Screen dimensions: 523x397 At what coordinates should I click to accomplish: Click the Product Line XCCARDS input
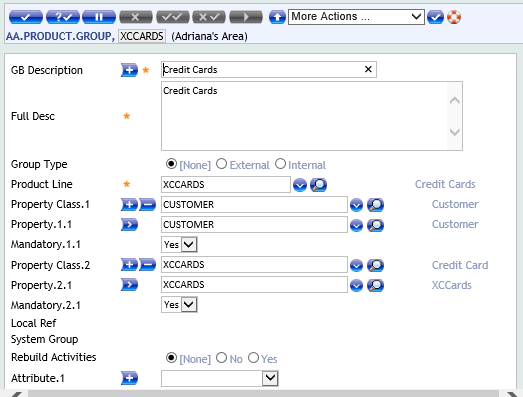pos(226,184)
